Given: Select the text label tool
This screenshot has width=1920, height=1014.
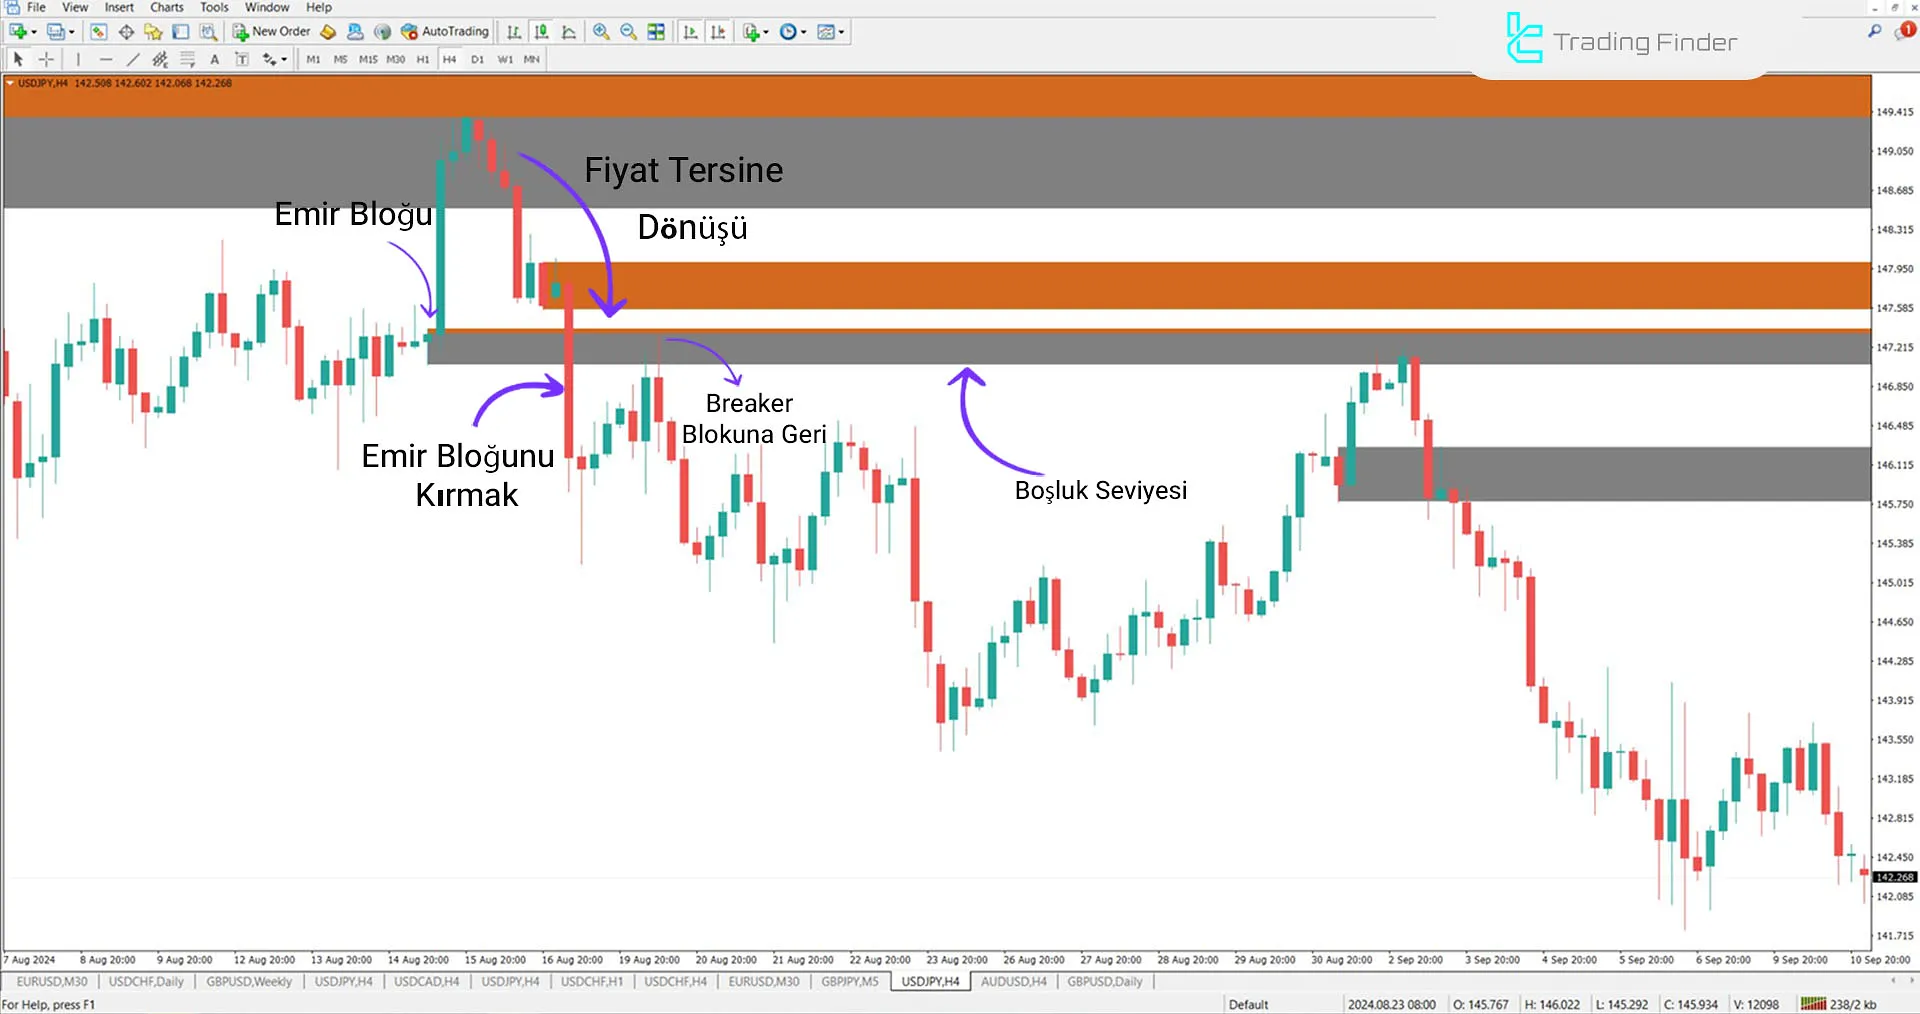Looking at the screenshot, I should pyautogui.click(x=242, y=59).
